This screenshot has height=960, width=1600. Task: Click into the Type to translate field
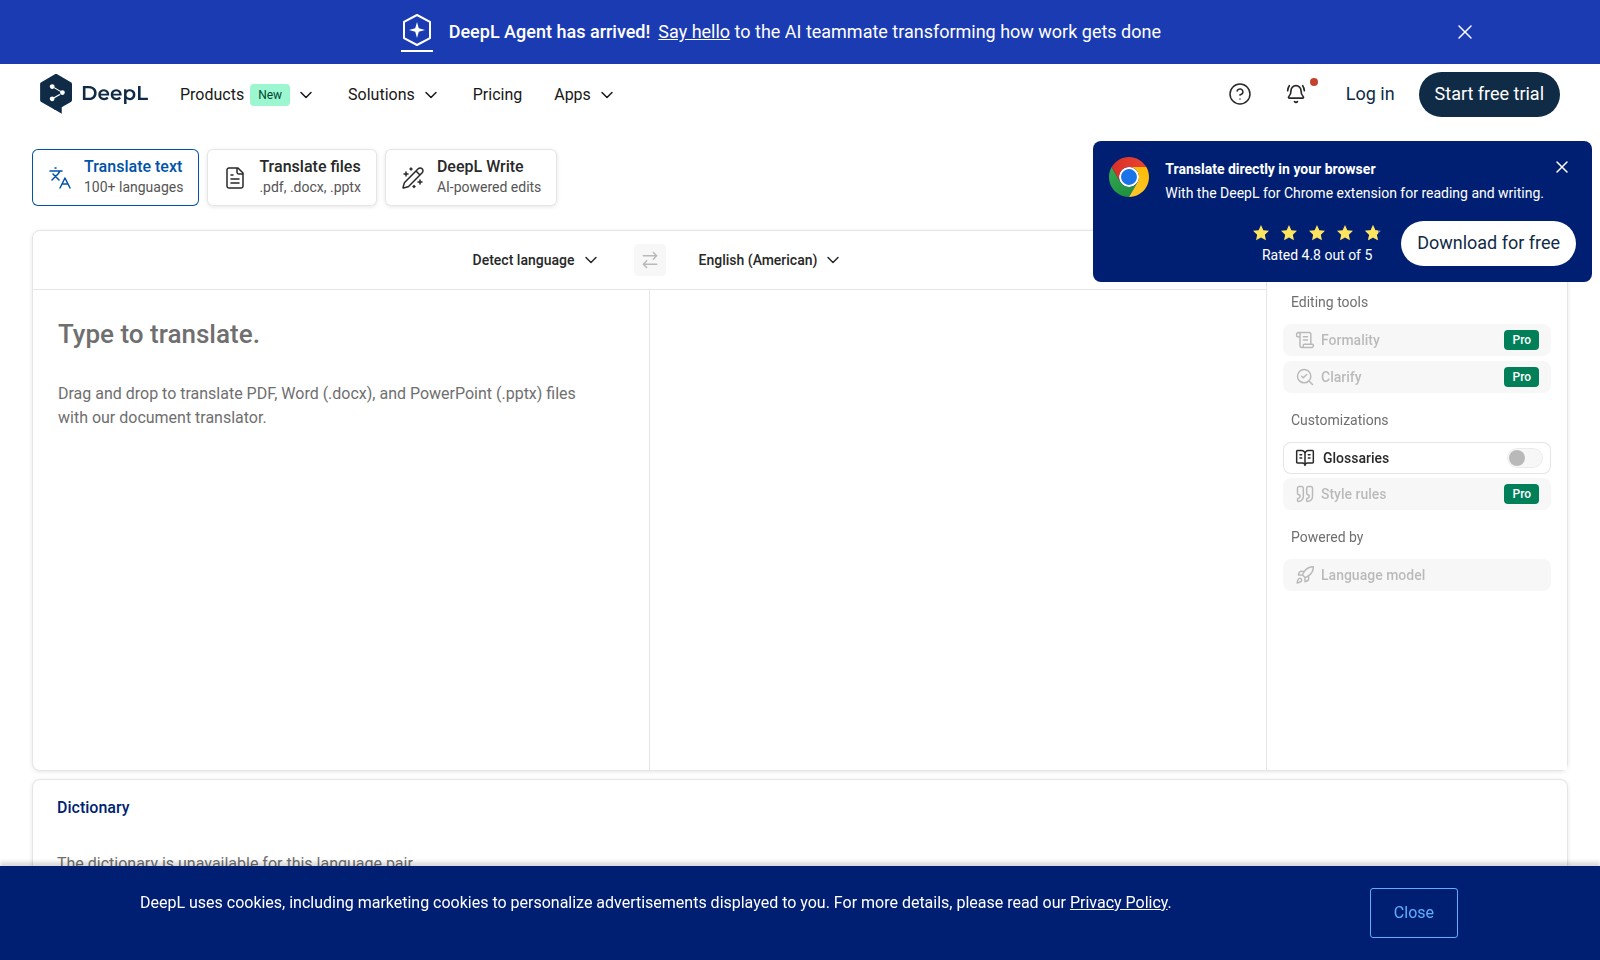tap(341, 530)
